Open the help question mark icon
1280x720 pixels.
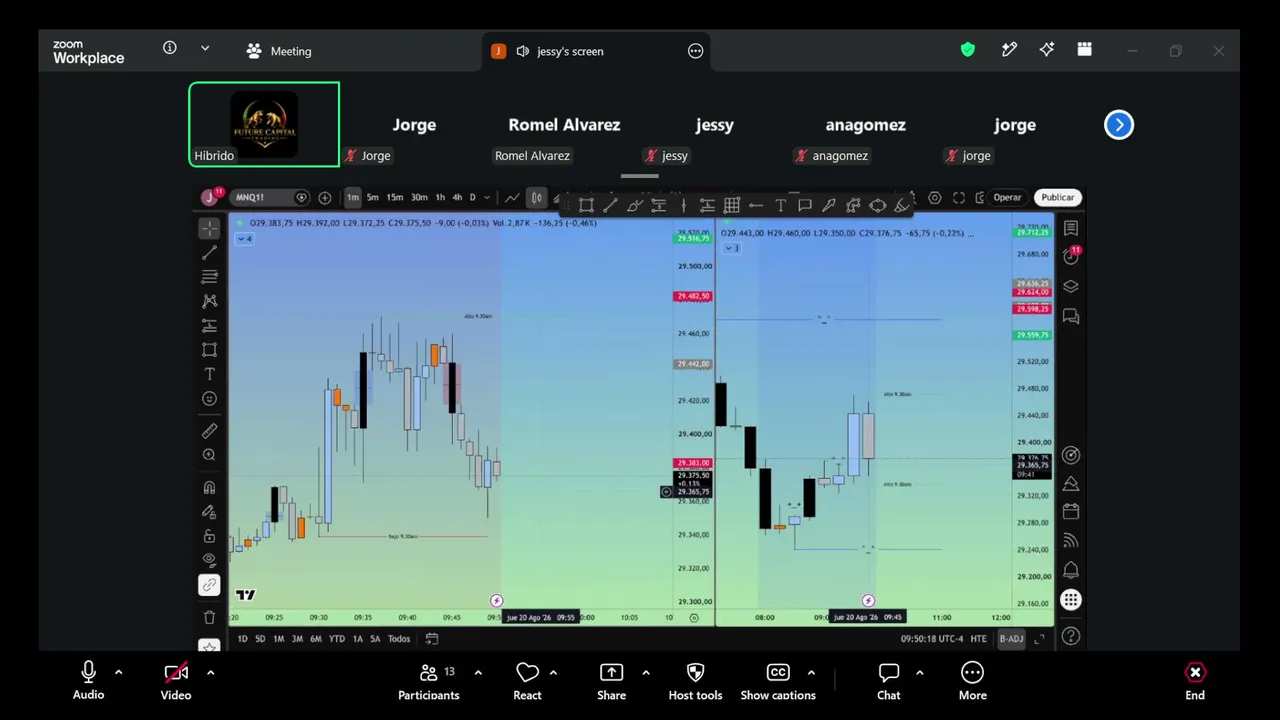tap(1071, 637)
